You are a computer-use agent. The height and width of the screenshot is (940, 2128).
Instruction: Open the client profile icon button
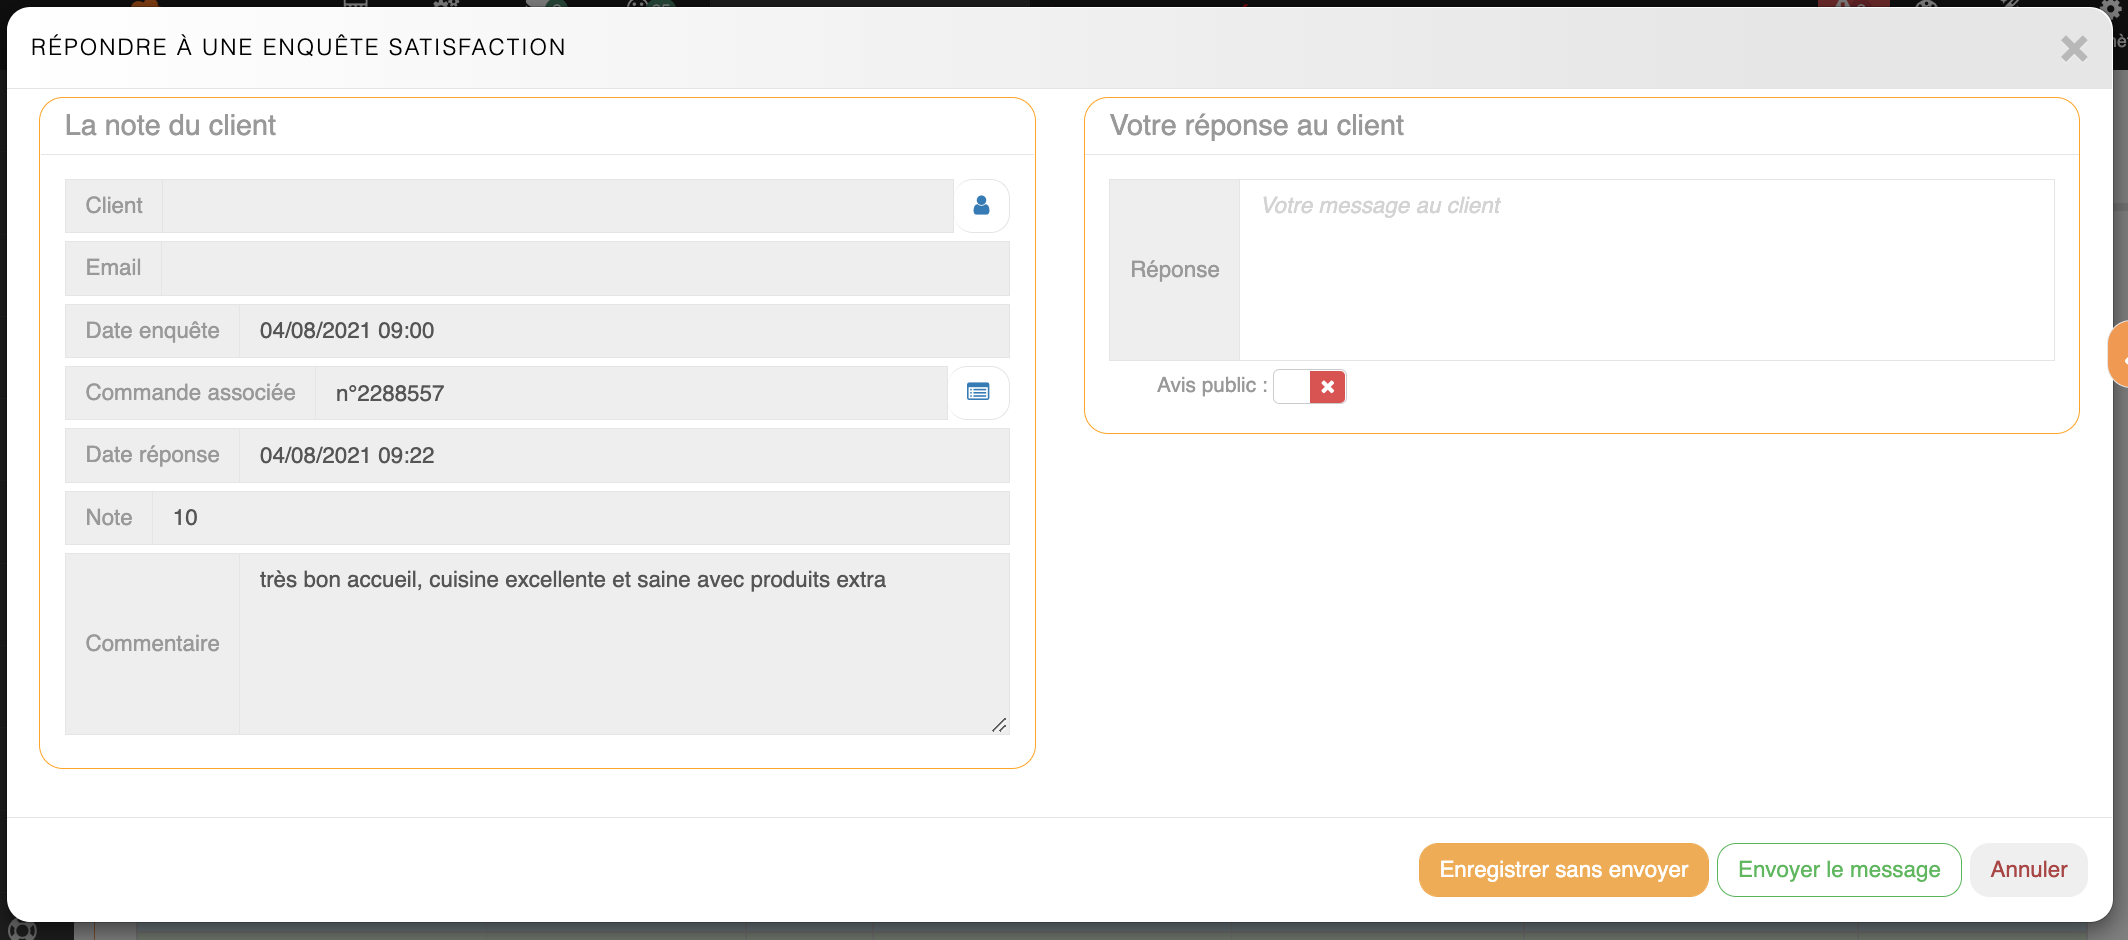coord(981,206)
